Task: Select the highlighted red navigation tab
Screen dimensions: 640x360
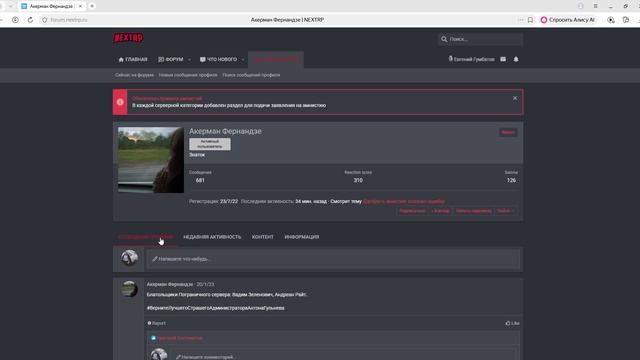Action: pyautogui.click(x=276, y=60)
